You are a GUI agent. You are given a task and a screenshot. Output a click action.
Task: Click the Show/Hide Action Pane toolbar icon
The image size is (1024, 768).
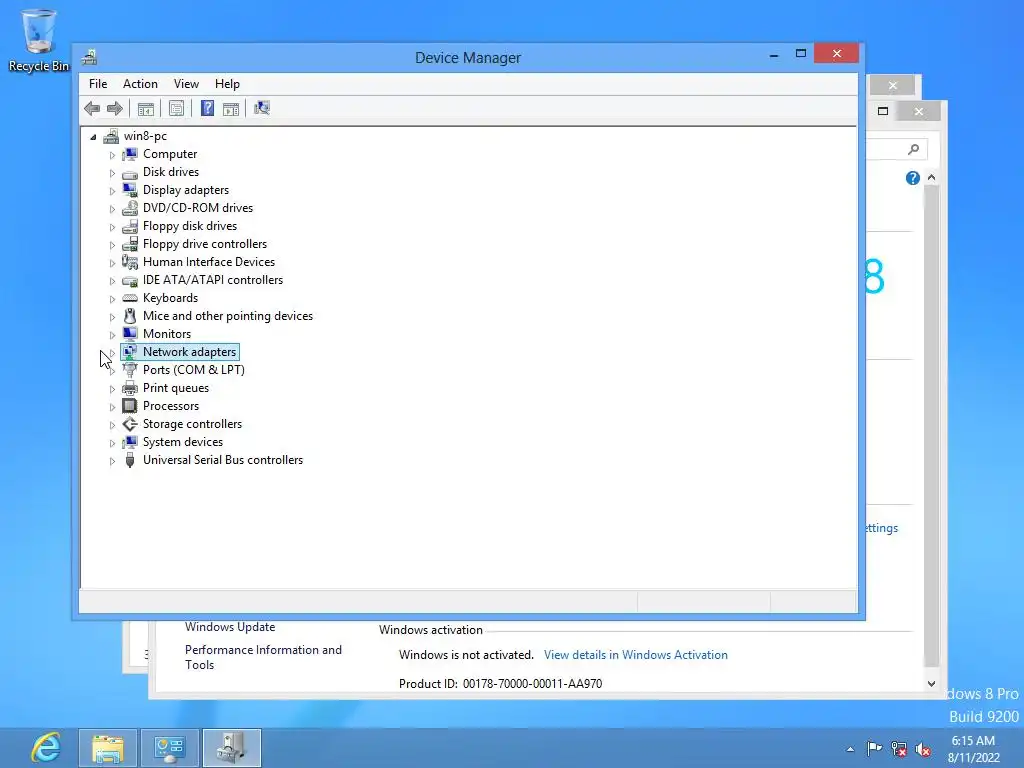[x=231, y=108]
